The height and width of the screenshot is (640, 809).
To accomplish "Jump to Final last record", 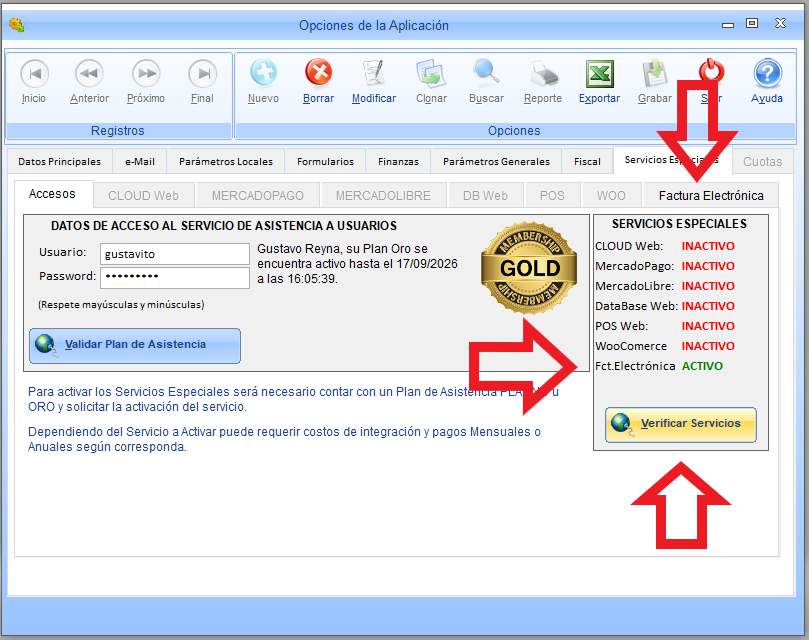I will 202,73.
